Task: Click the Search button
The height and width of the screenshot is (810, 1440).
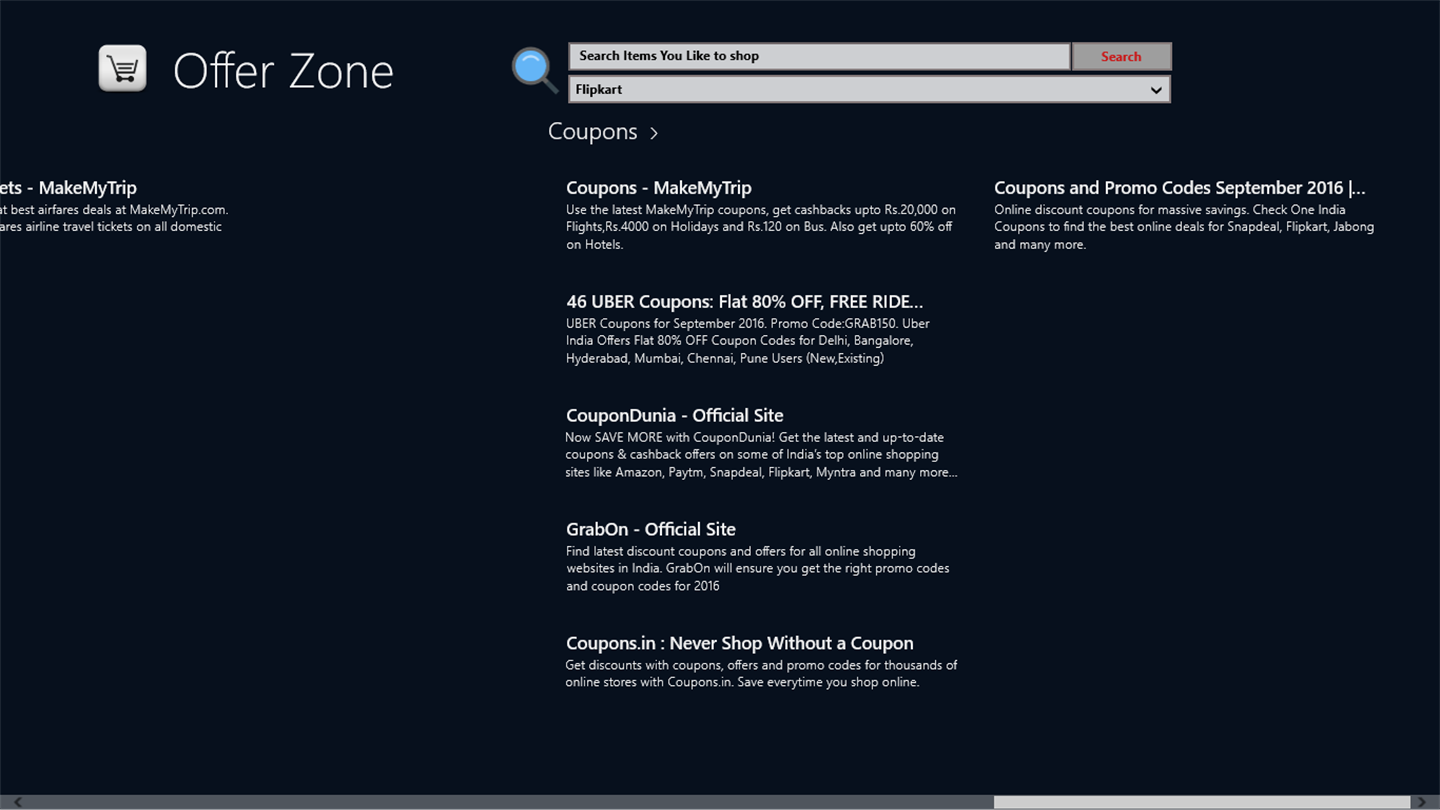Action: pyautogui.click(x=1121, y=56)
